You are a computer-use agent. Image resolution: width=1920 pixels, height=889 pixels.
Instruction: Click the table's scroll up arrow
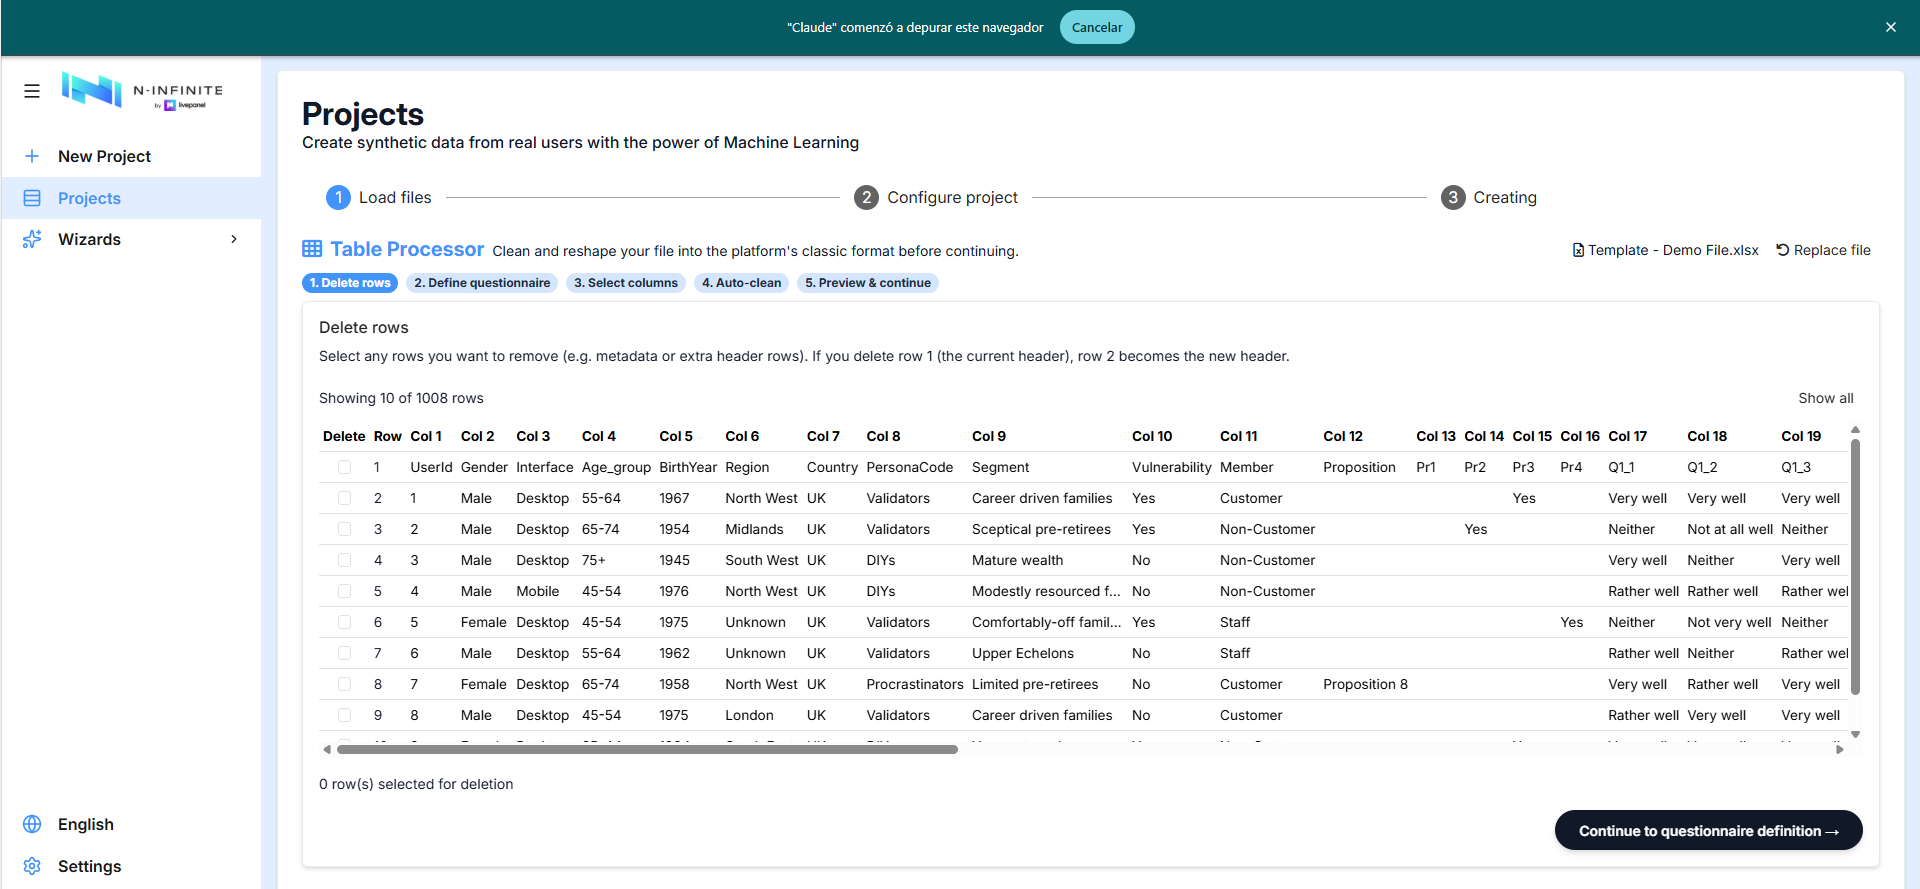click(x=1855, y=430)
